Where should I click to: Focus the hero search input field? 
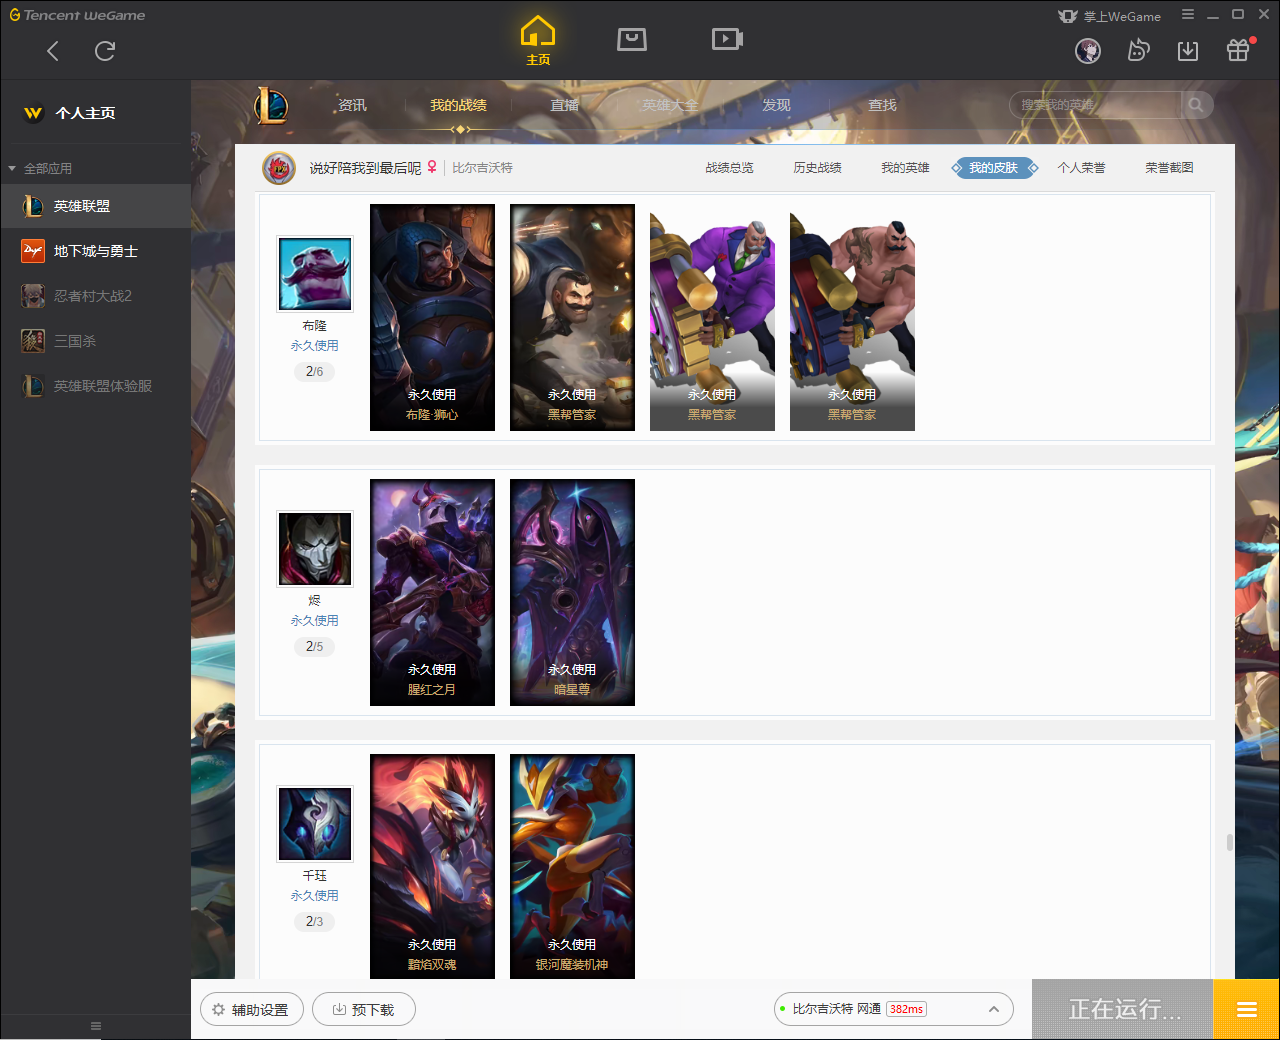pyautogui.click(x=1096, y=105)
